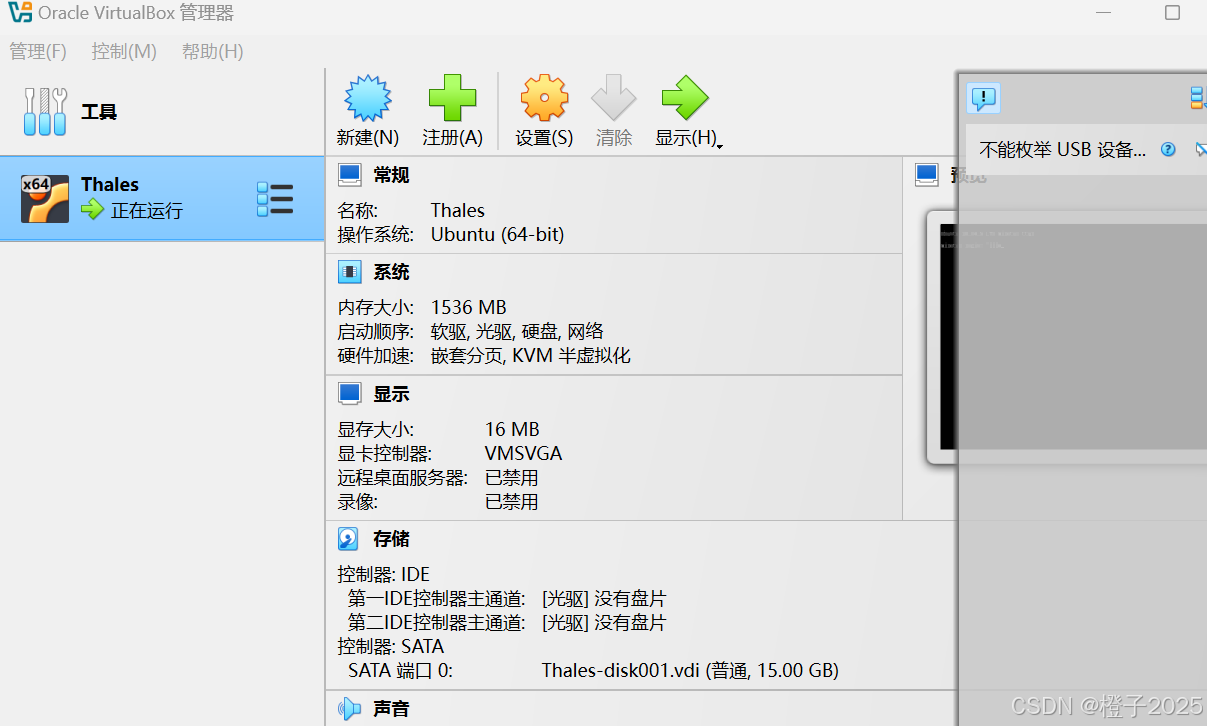This screenshot has height=726, width=1207.
Task: Open the 管理(F) menu
Action: point(38,51)
